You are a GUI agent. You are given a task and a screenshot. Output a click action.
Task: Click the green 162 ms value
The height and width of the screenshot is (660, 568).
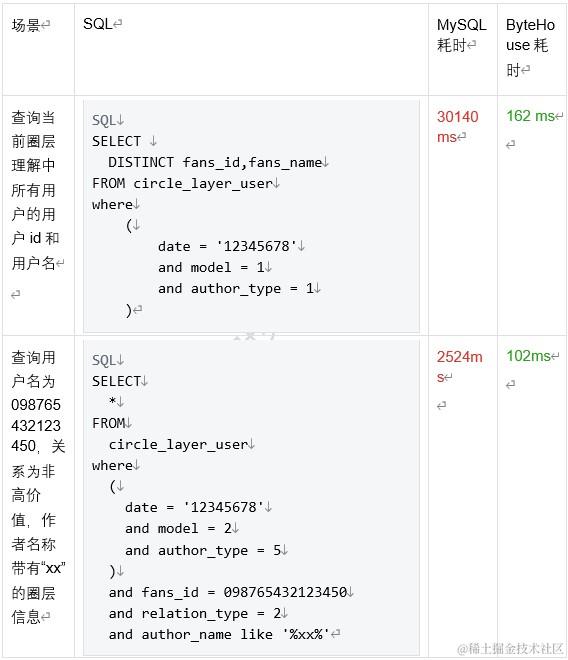tap(530, 116)
